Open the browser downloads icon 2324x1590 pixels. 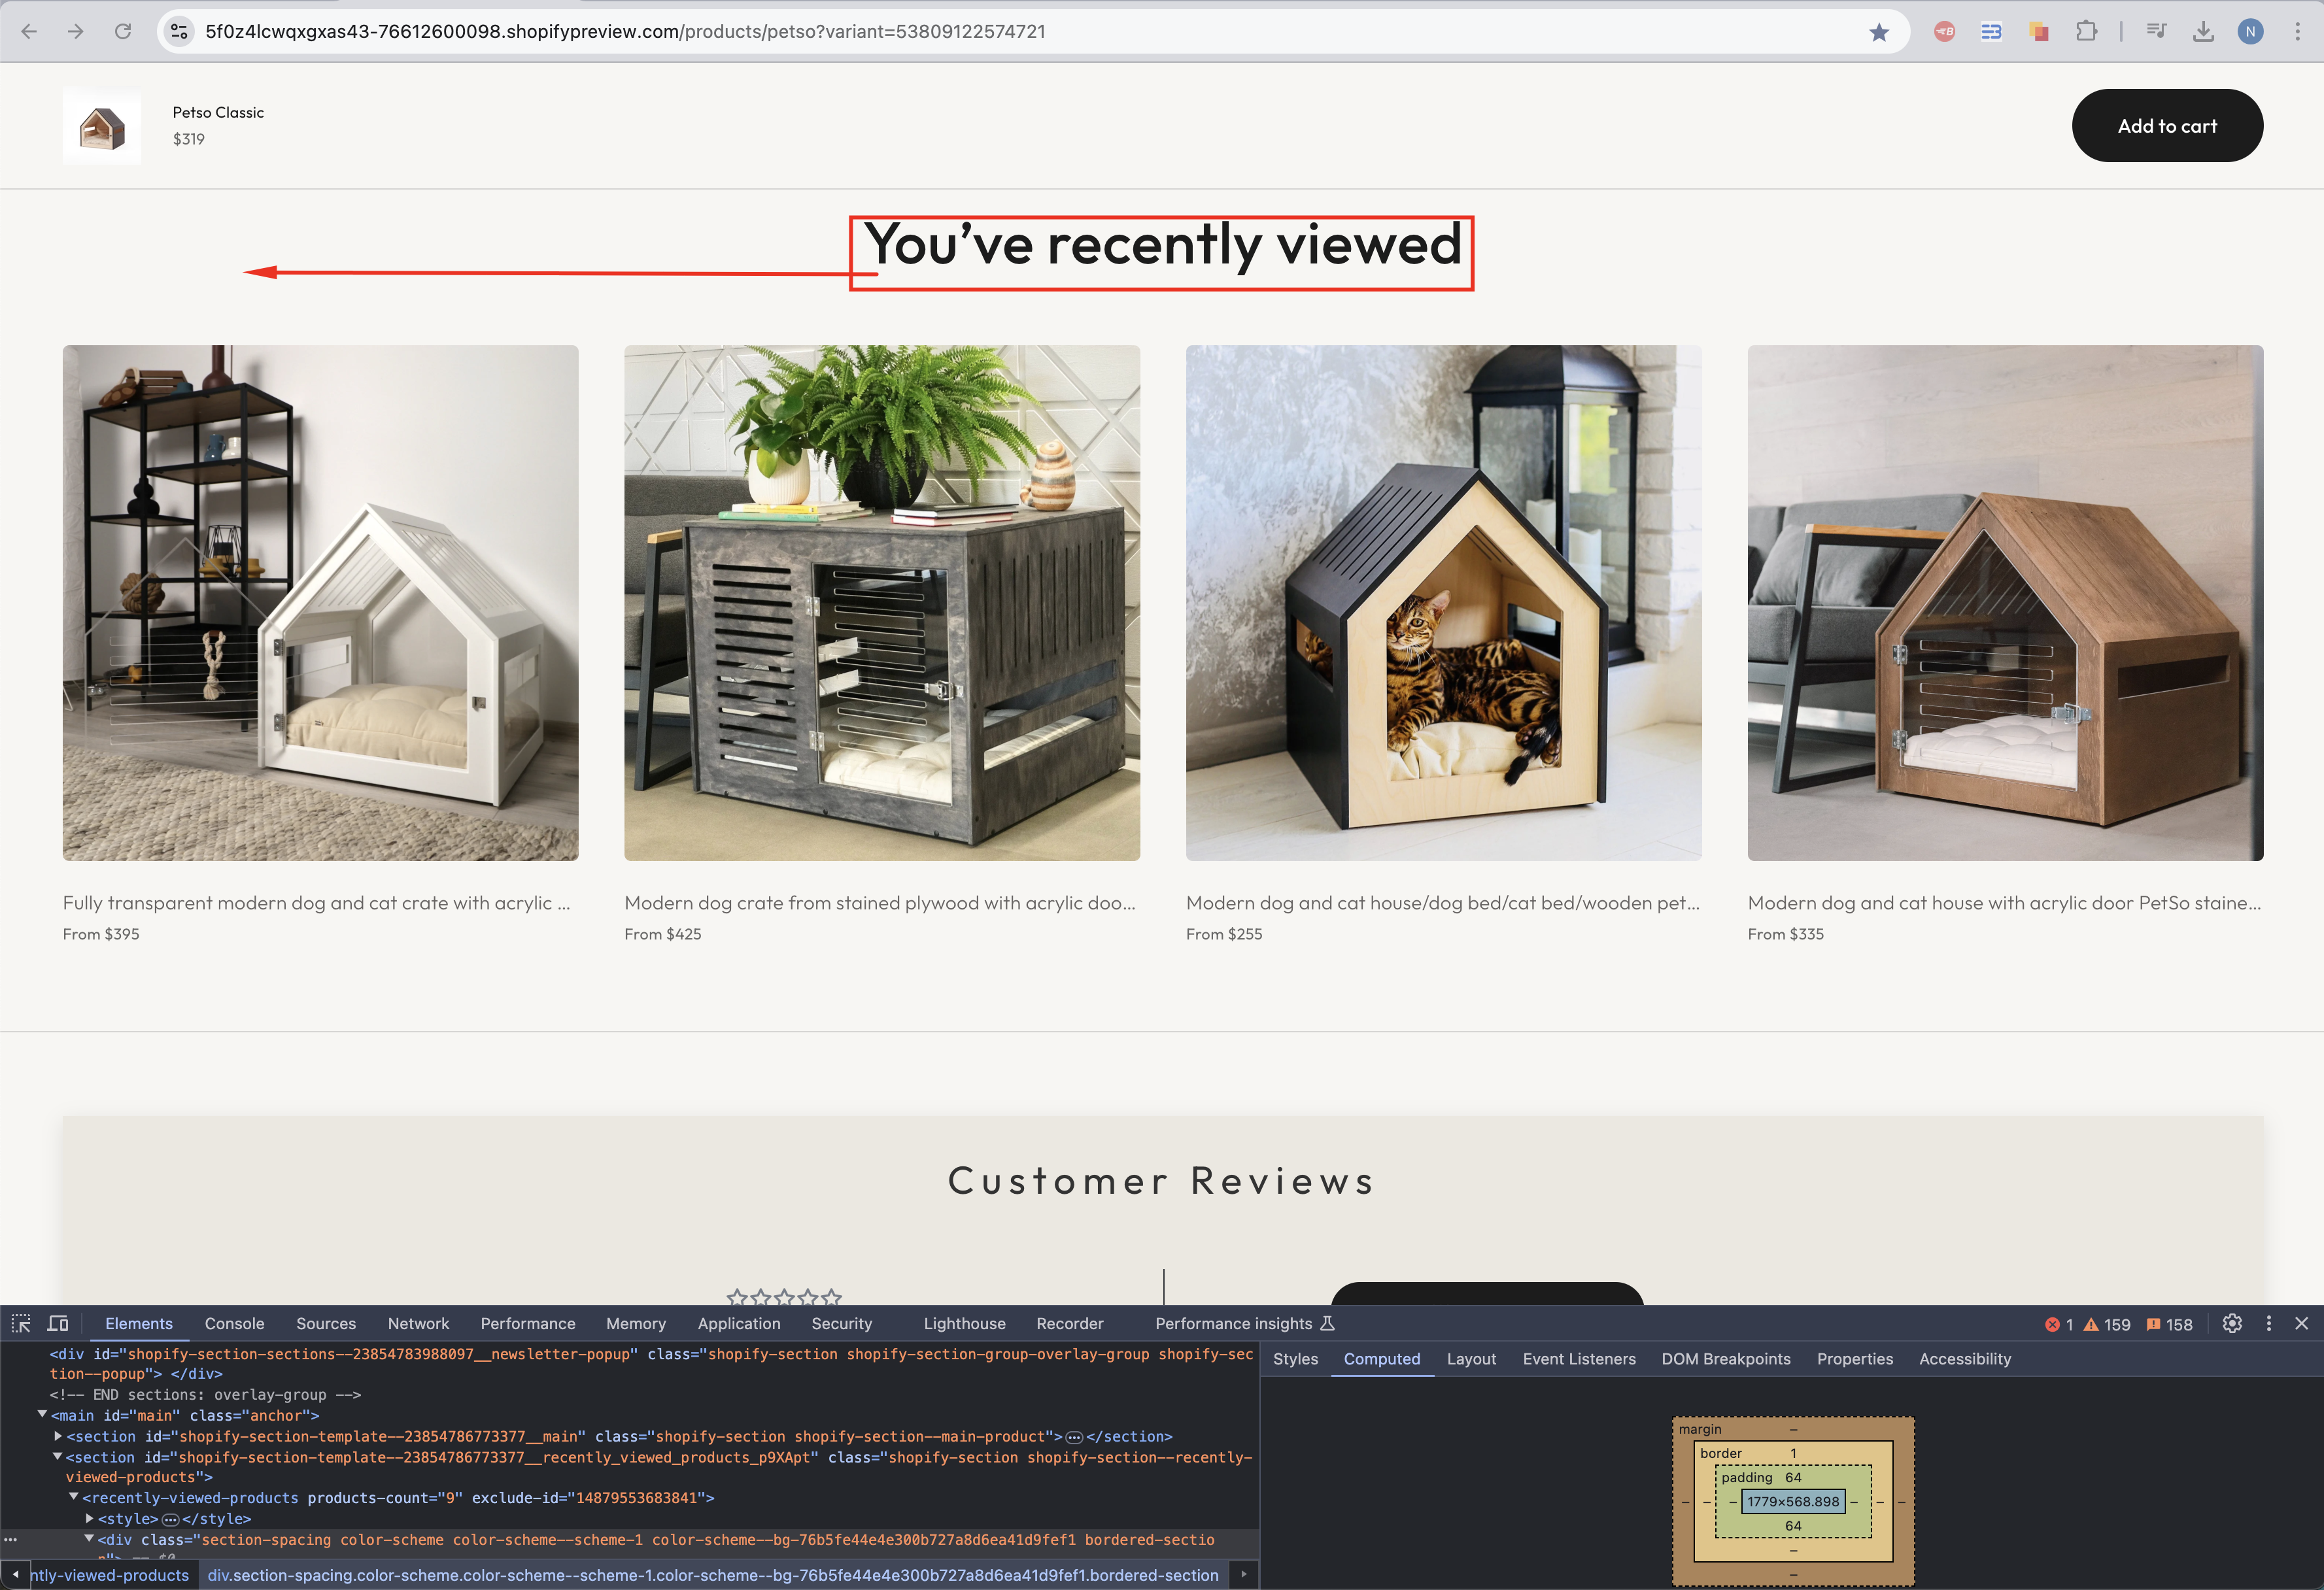tap(2203, 32)
